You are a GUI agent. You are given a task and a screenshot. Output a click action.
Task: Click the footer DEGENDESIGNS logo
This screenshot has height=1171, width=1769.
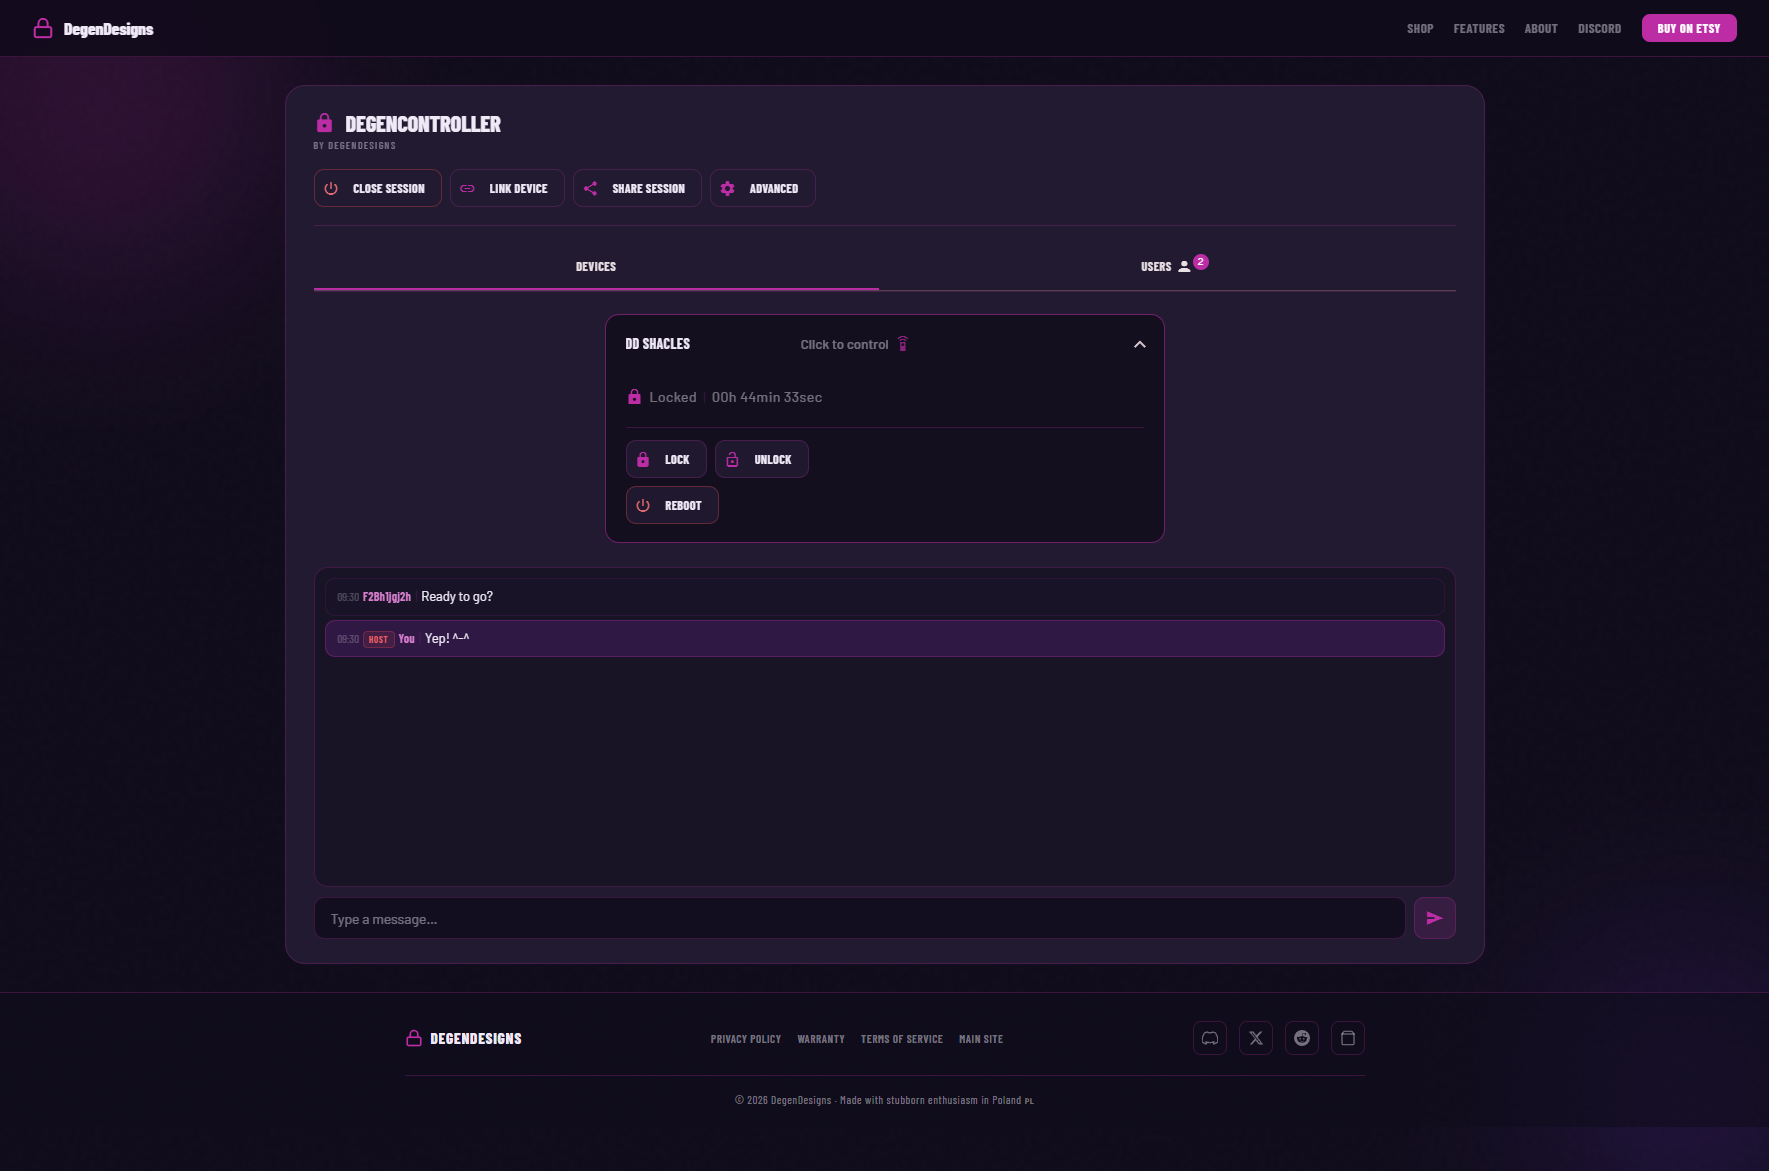click(x=464, y=1039)
